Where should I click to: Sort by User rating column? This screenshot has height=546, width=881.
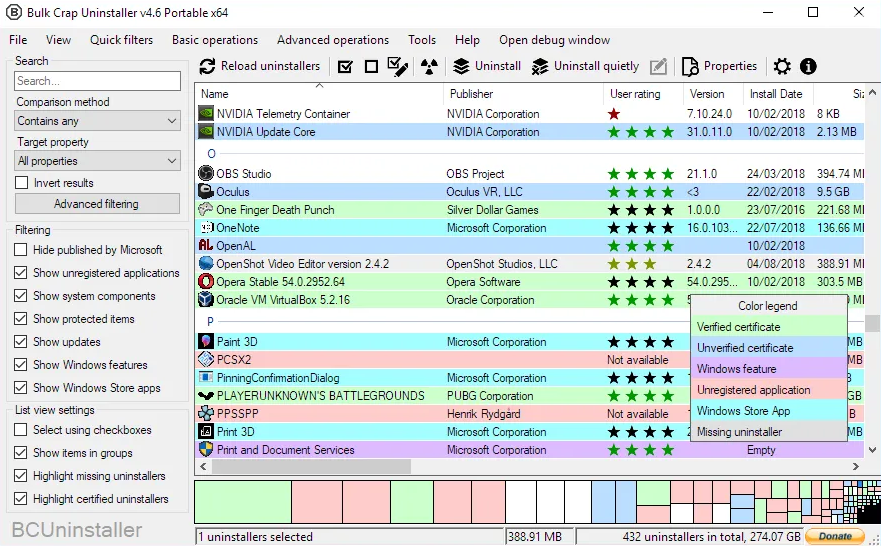pyautogui.click(x=643, y=94)
